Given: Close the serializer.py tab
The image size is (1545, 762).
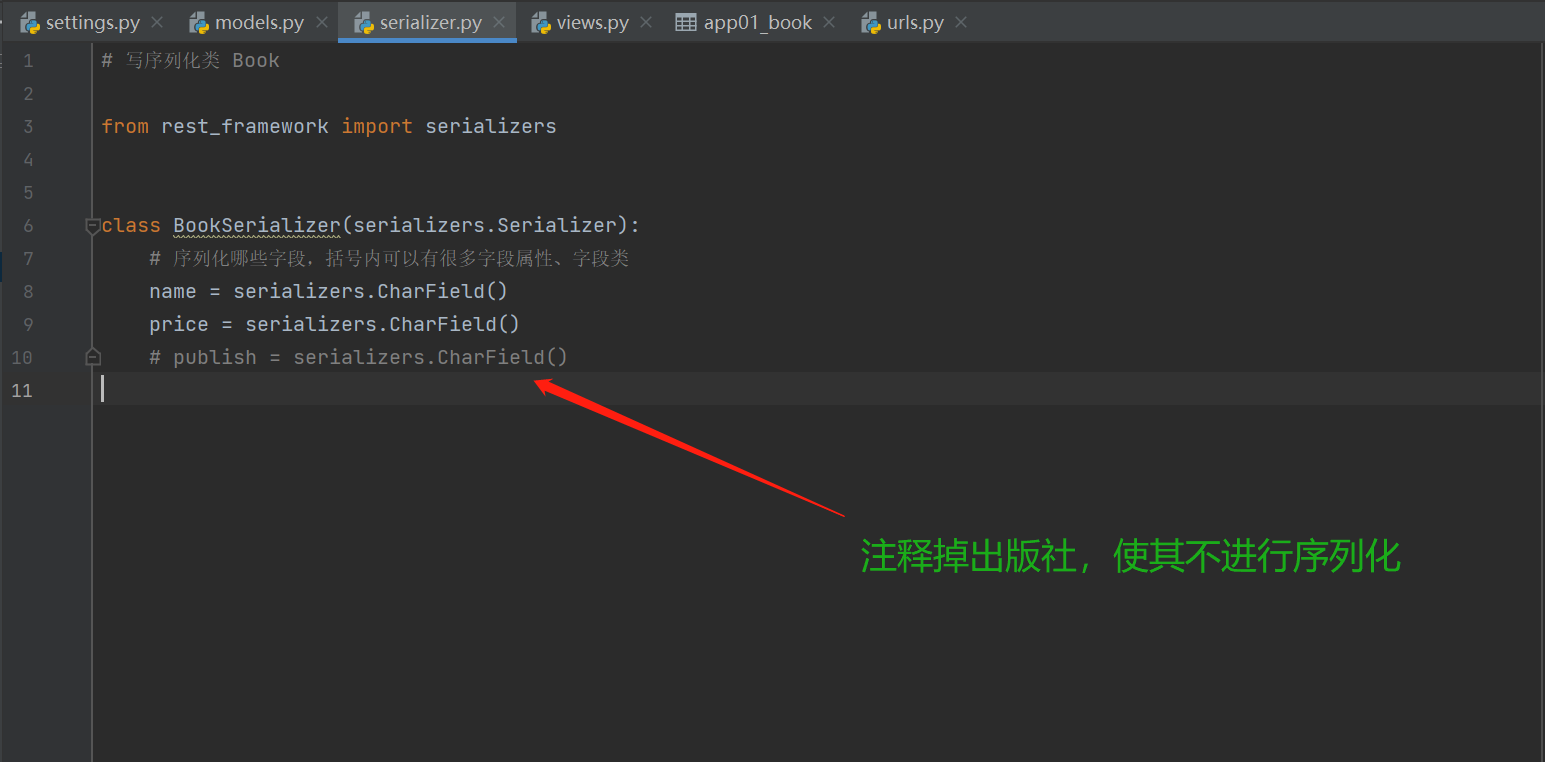Looking at the screenshot, I should point(499,22).
